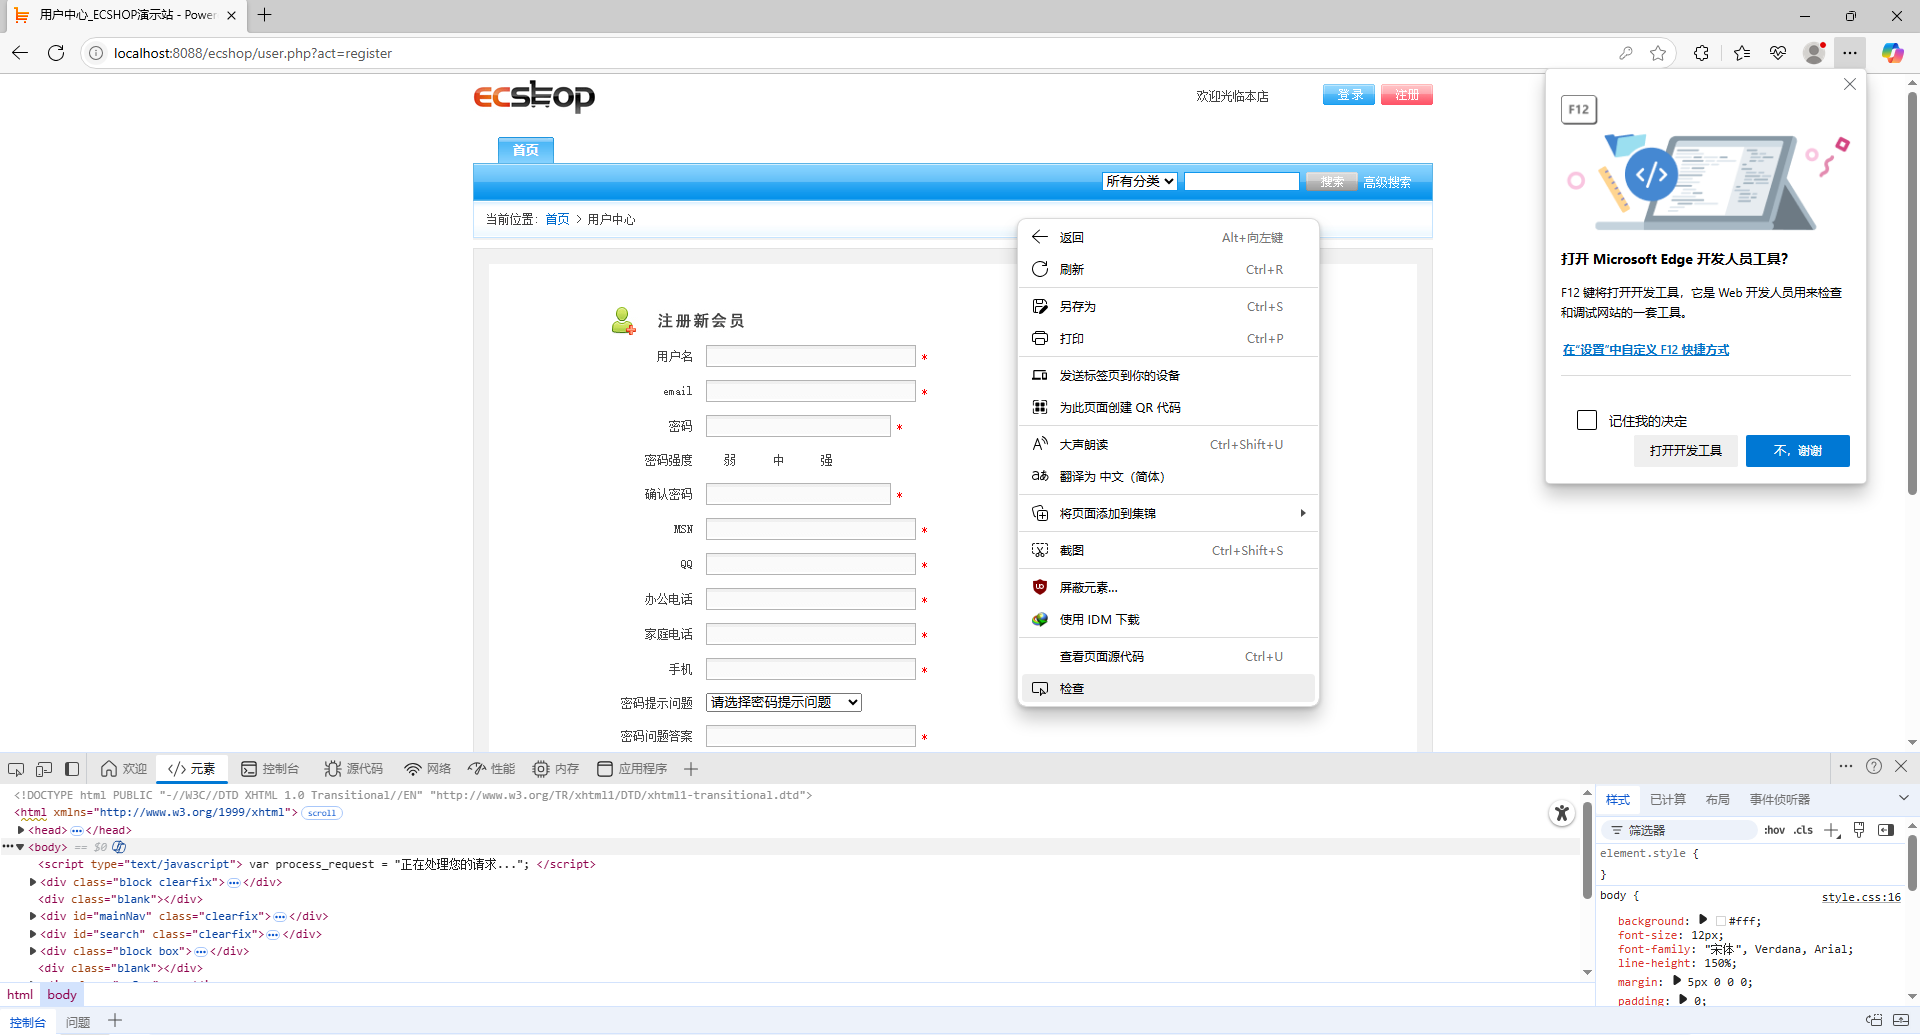Click the 用户名 input field

click(x=811, y=356)
